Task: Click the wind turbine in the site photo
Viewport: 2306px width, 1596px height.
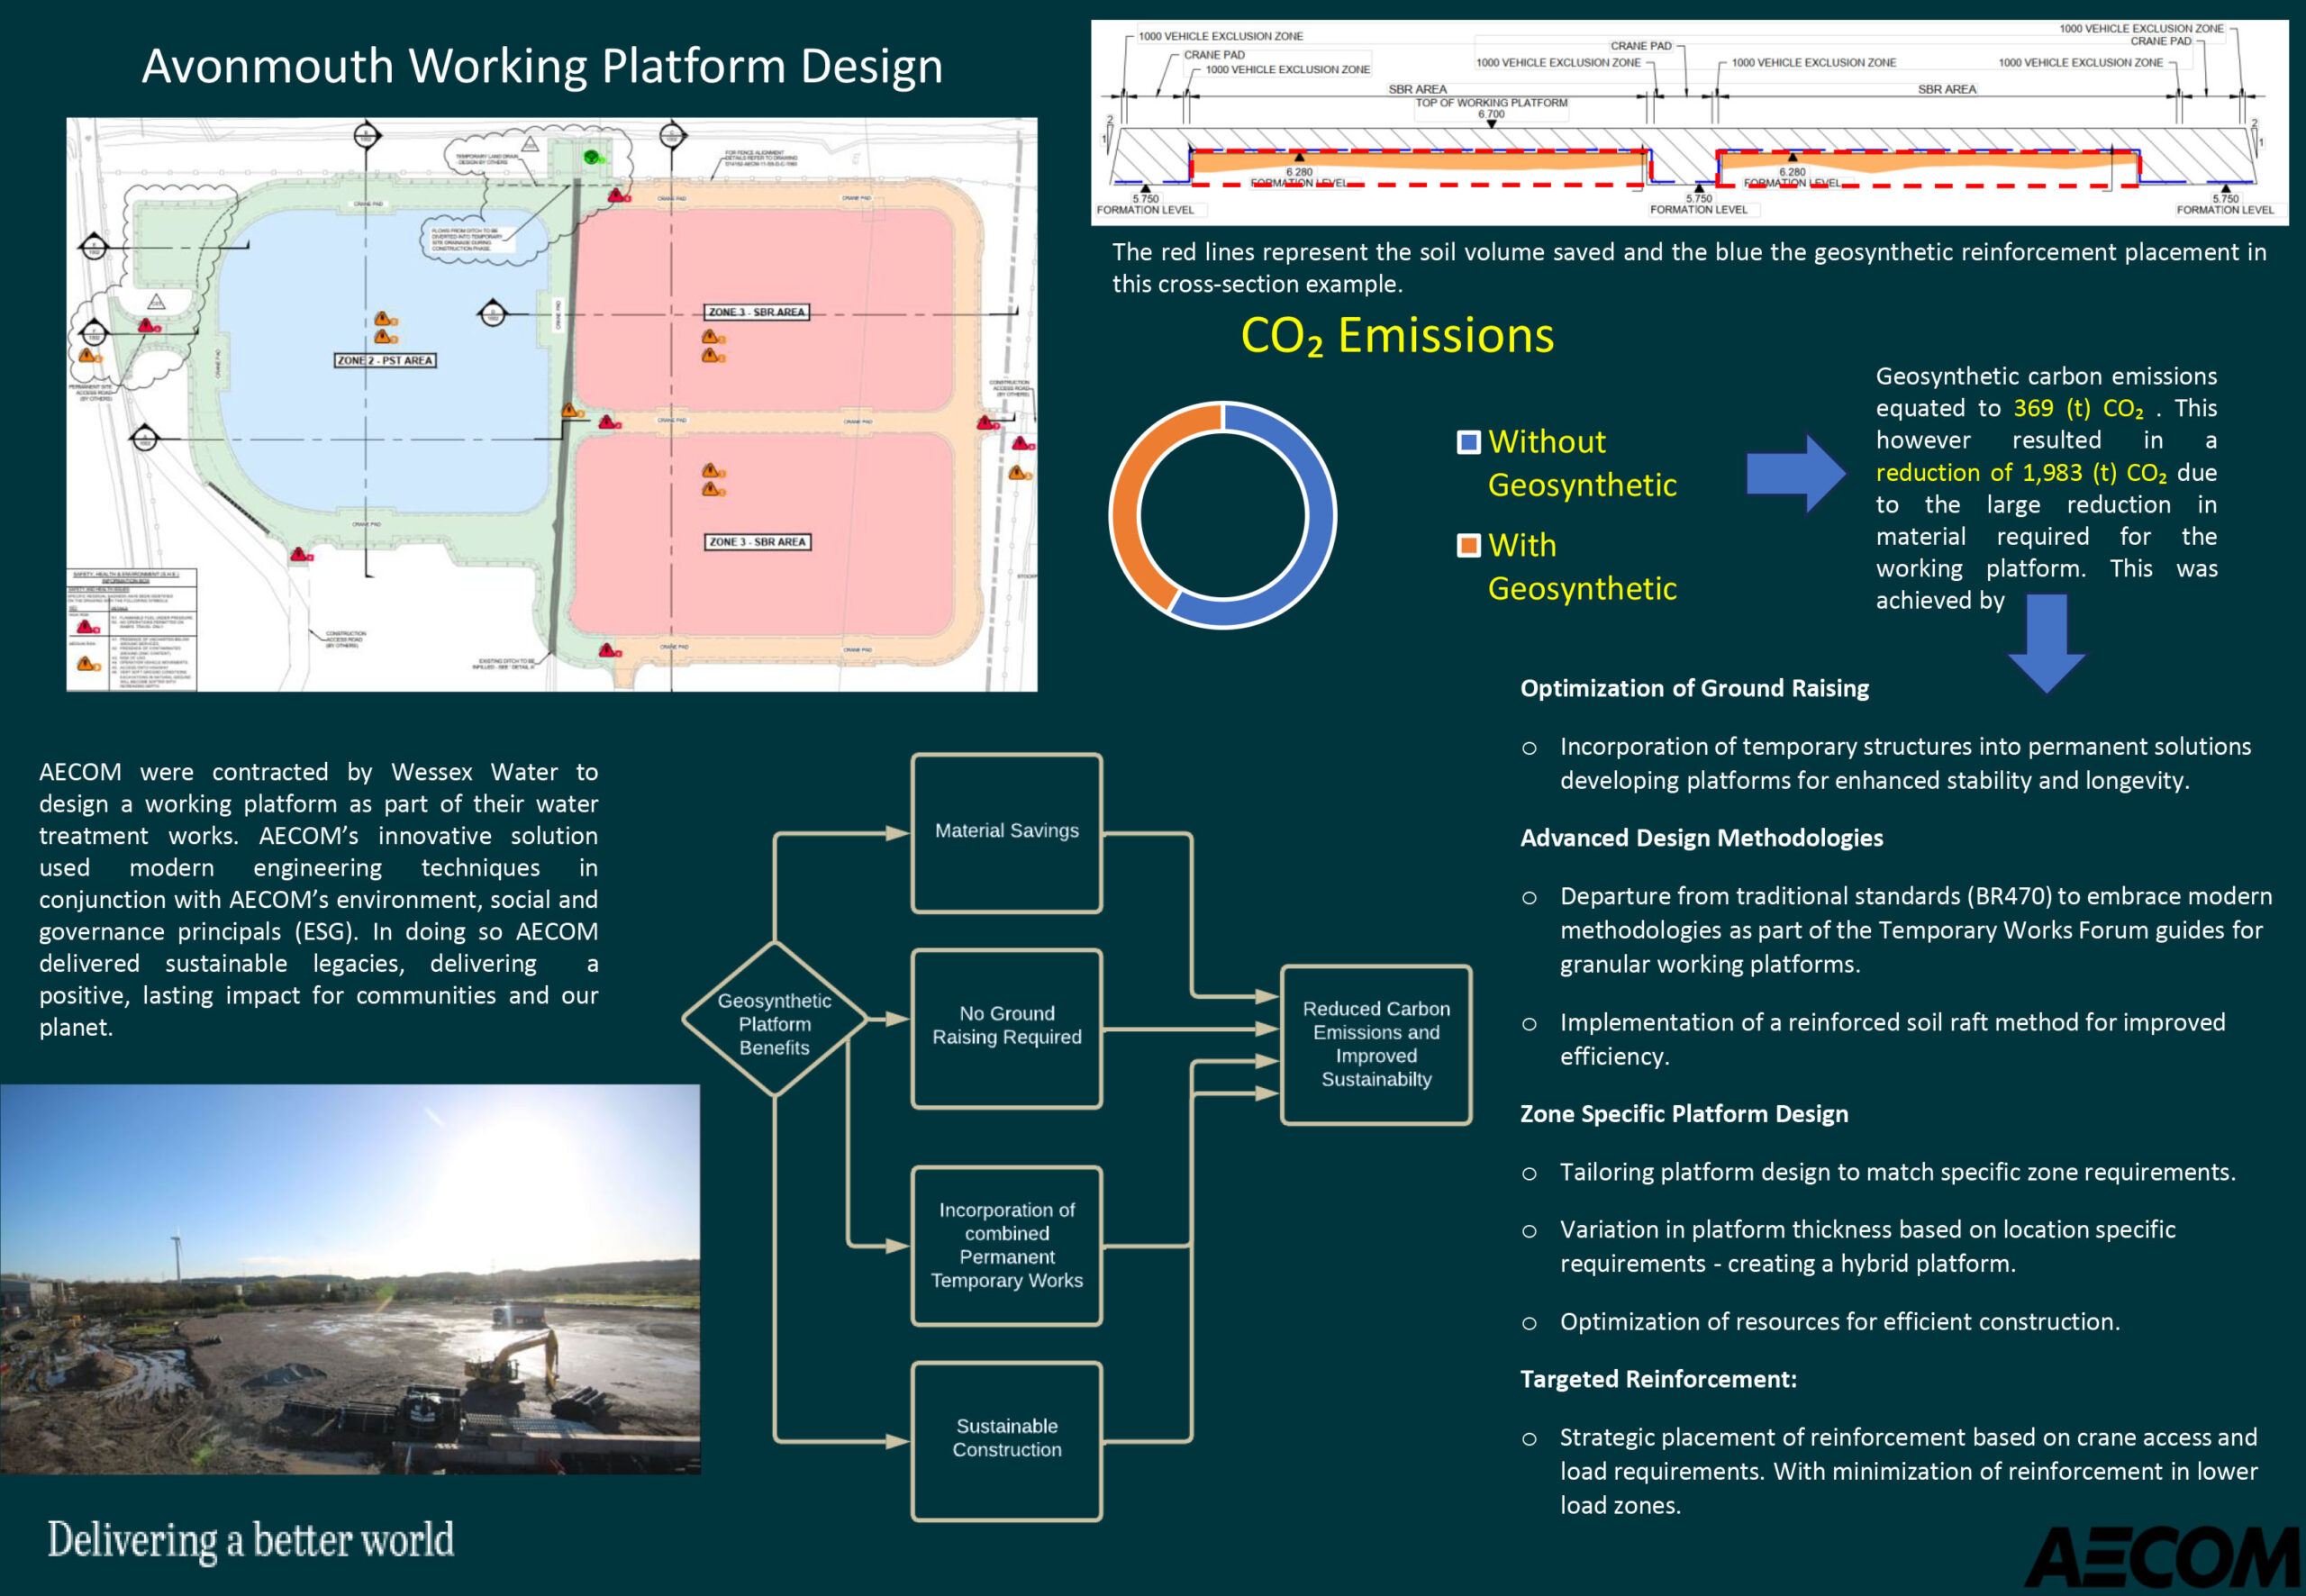Action: (178, 1254)
